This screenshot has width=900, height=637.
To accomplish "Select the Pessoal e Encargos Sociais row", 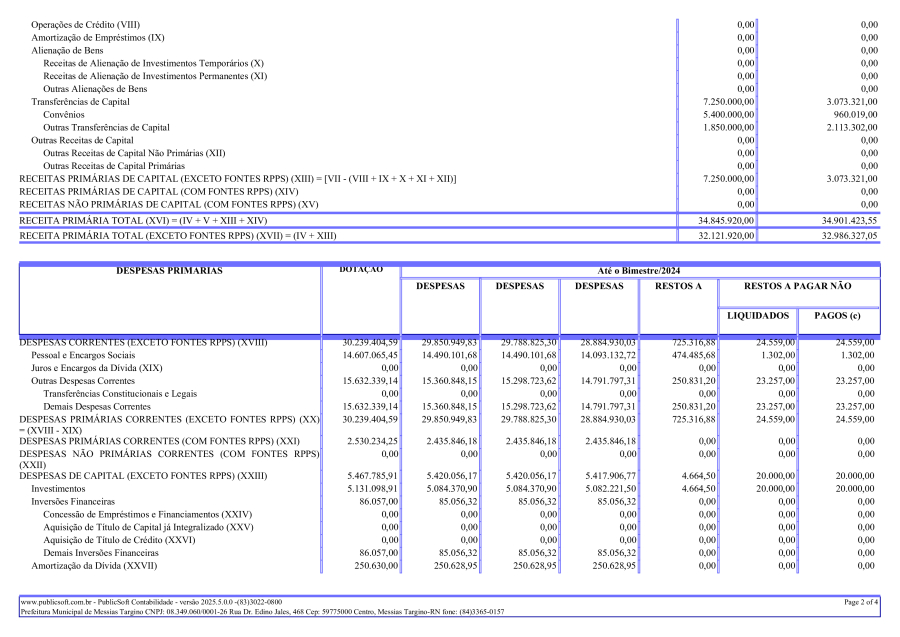I will [x=449, y=355].
